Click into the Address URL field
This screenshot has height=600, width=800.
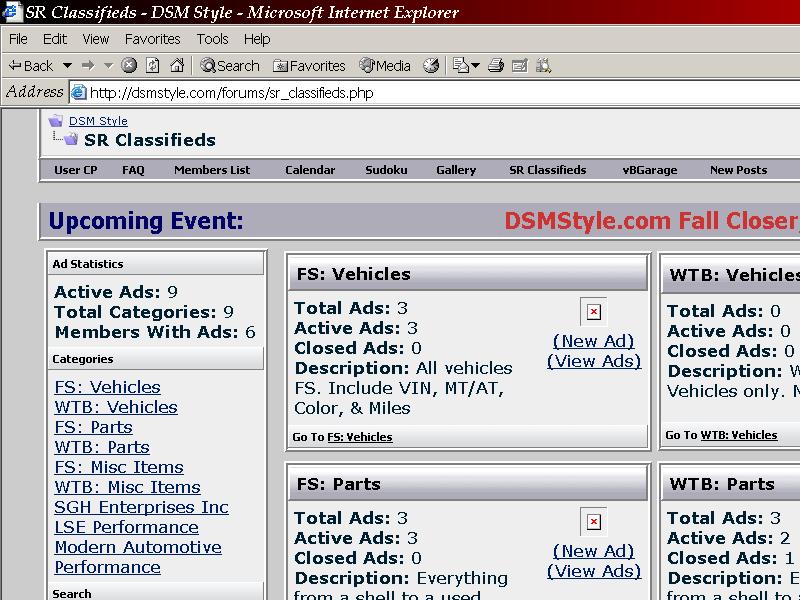click(400, 93)
